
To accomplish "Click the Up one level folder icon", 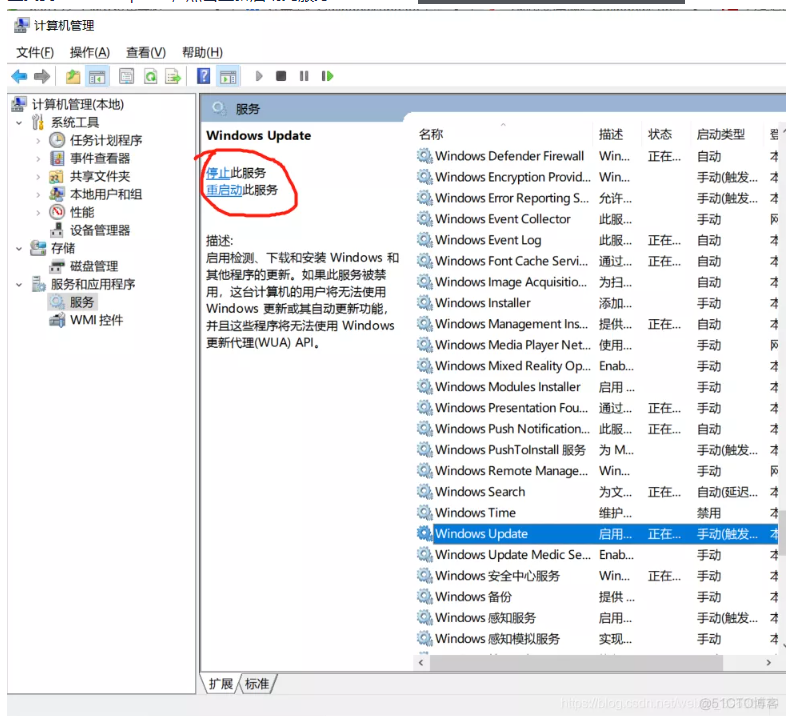I will pyautogui.click(x=73, y=77).
